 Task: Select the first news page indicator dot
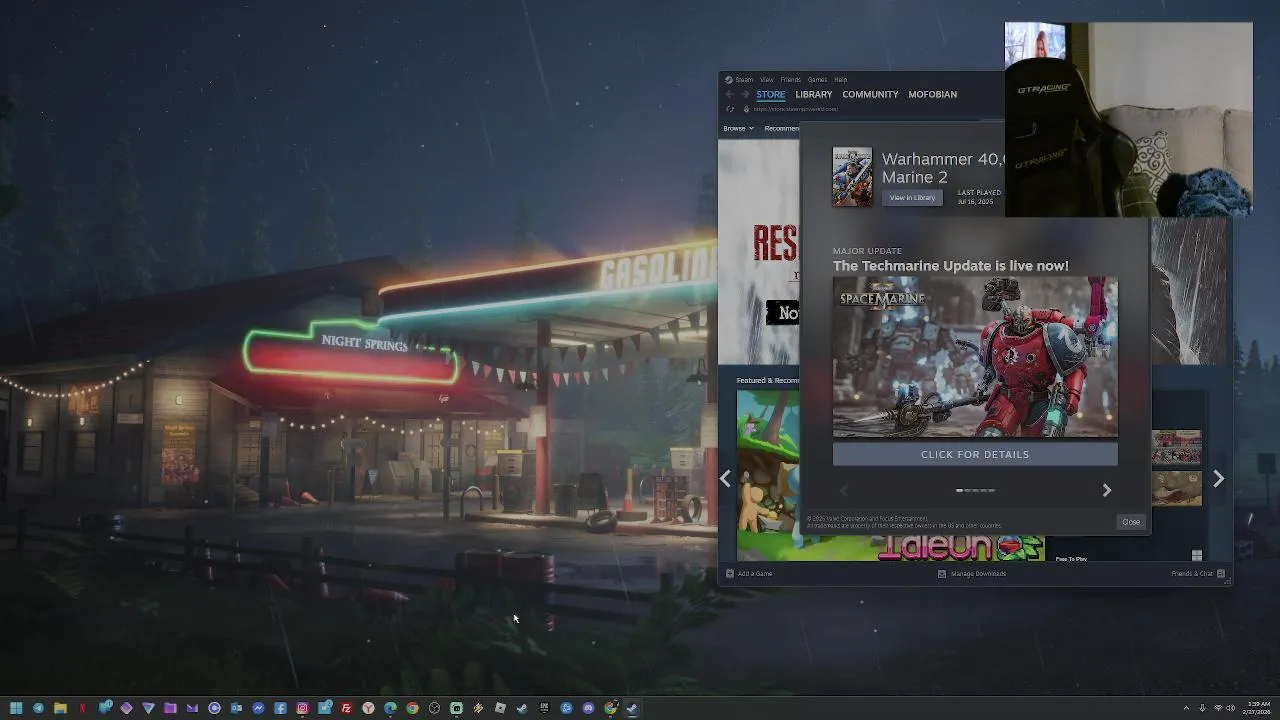pyautogui.click(x=960, y=490)
